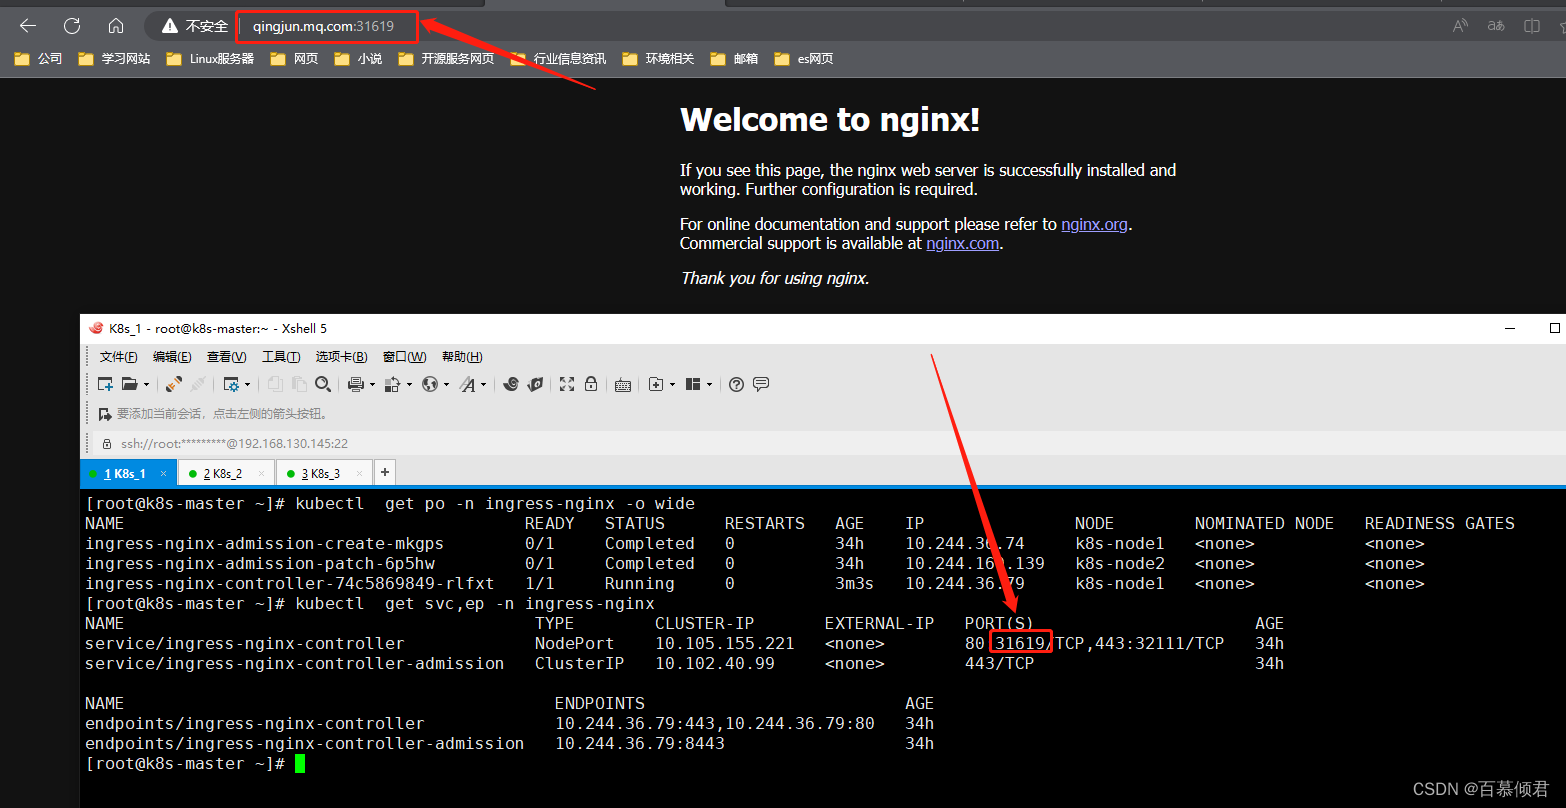Click the ingress-nginx-admission-create-mkgps pod name
This screenshot has height=808, width=1566.
click(x=265, y=543)
